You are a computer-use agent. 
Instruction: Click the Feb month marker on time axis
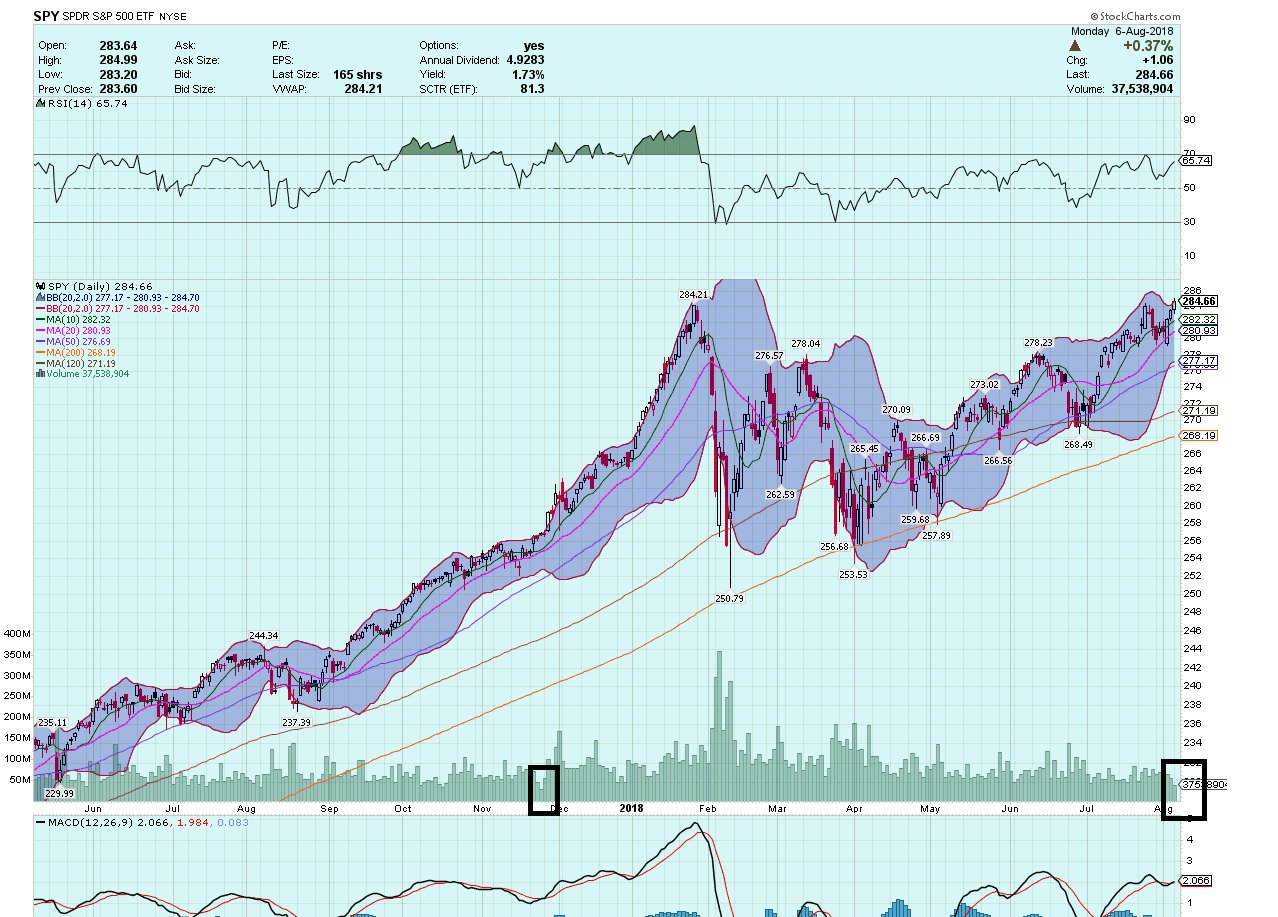707,807
